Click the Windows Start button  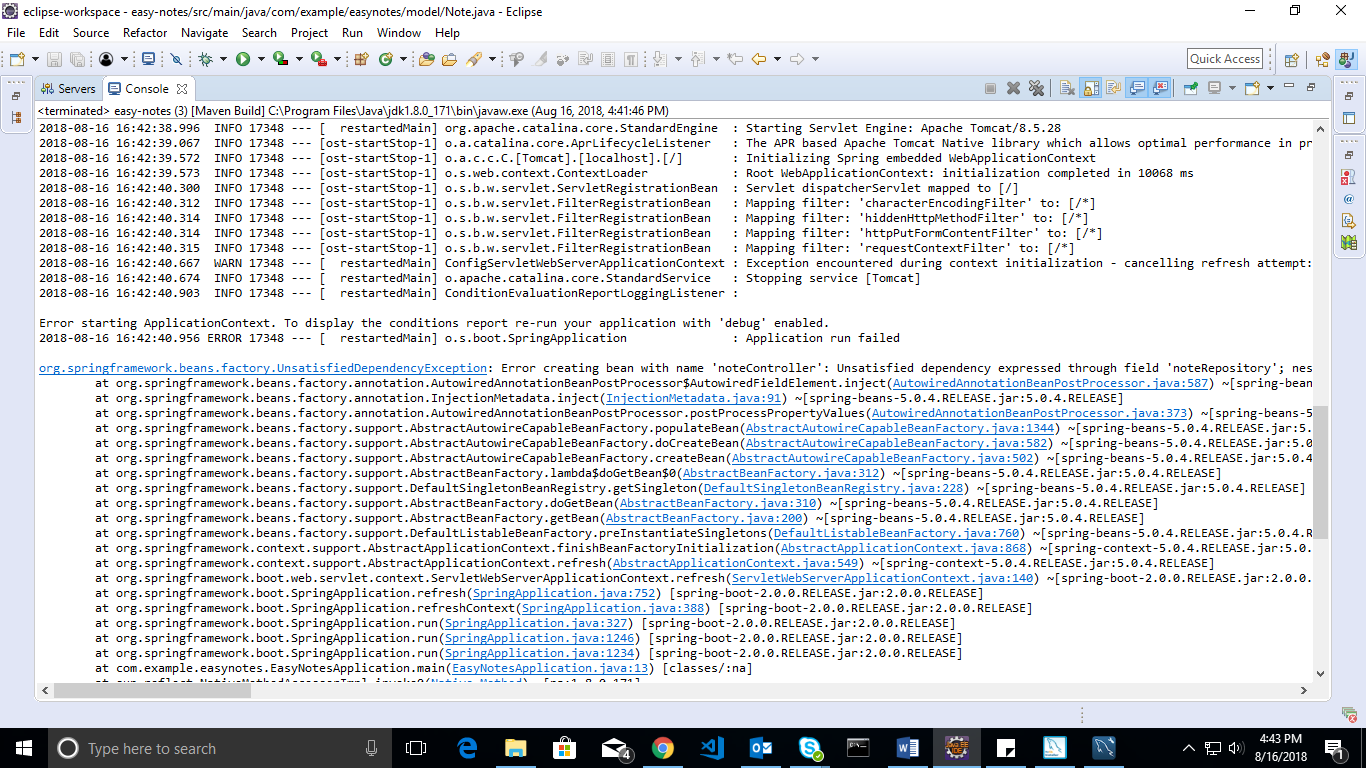(x=23, y=748)
